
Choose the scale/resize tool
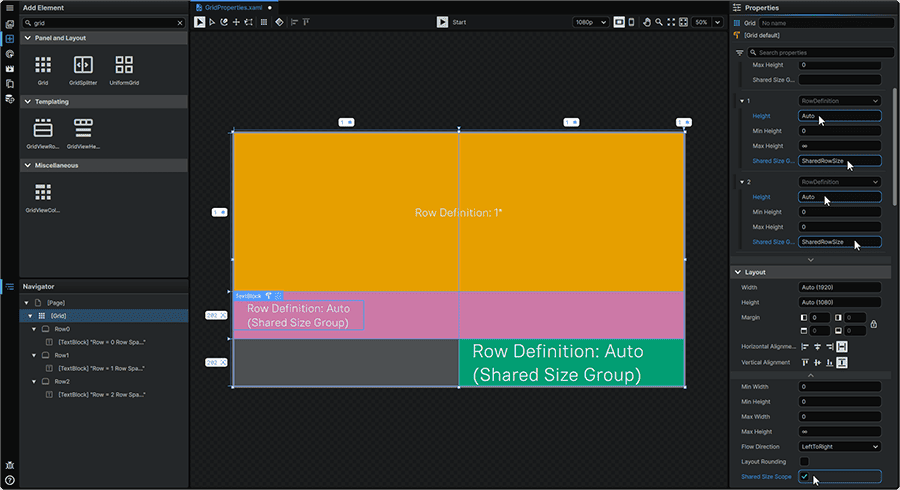pyautogui.click(x=249, y=22)
